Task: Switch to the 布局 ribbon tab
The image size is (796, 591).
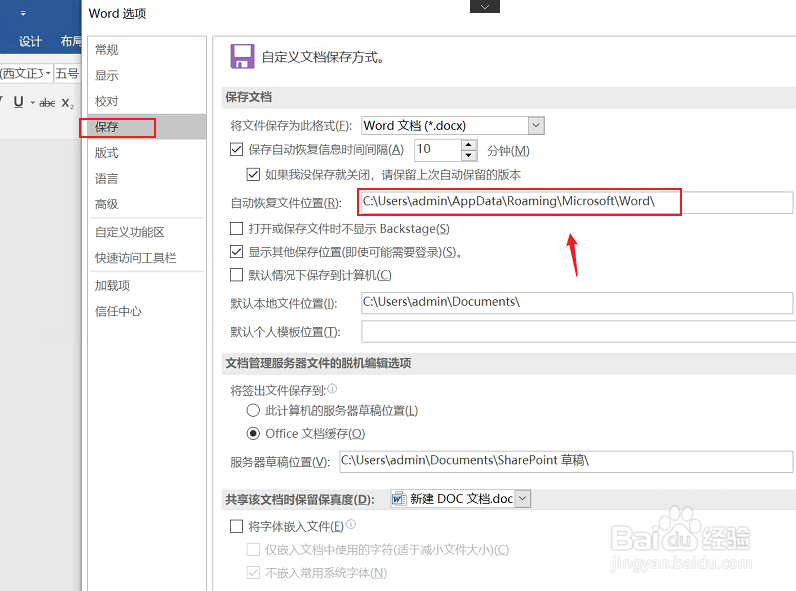Action: click(71, 41)
